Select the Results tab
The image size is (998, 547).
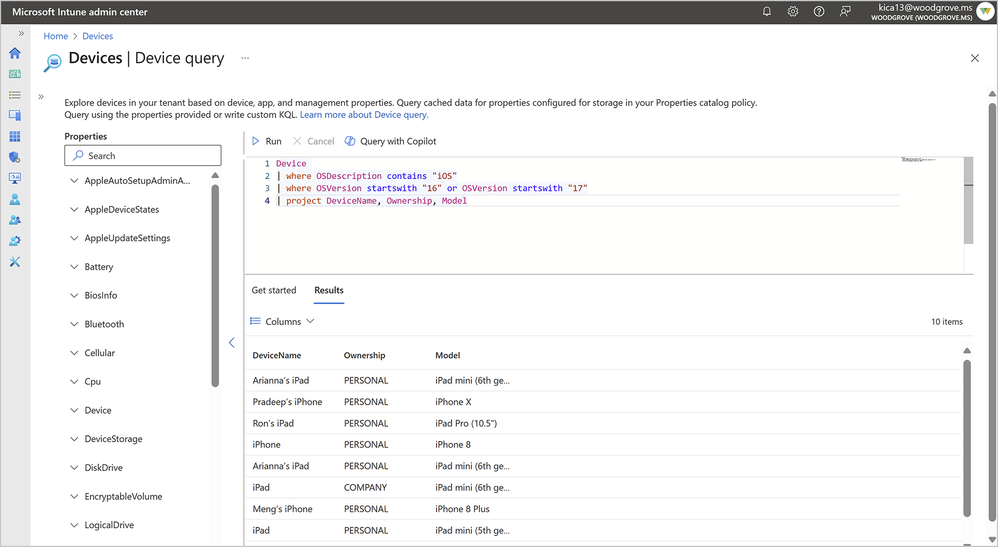point(329,290)
